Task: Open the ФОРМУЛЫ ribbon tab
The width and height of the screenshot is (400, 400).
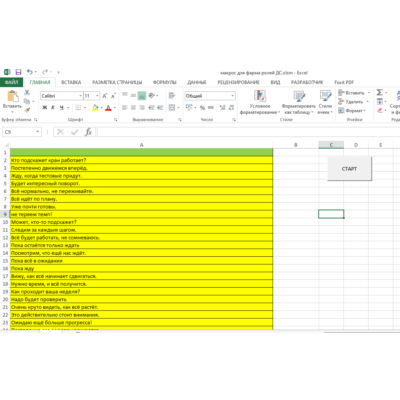Action: pos(165,82)
